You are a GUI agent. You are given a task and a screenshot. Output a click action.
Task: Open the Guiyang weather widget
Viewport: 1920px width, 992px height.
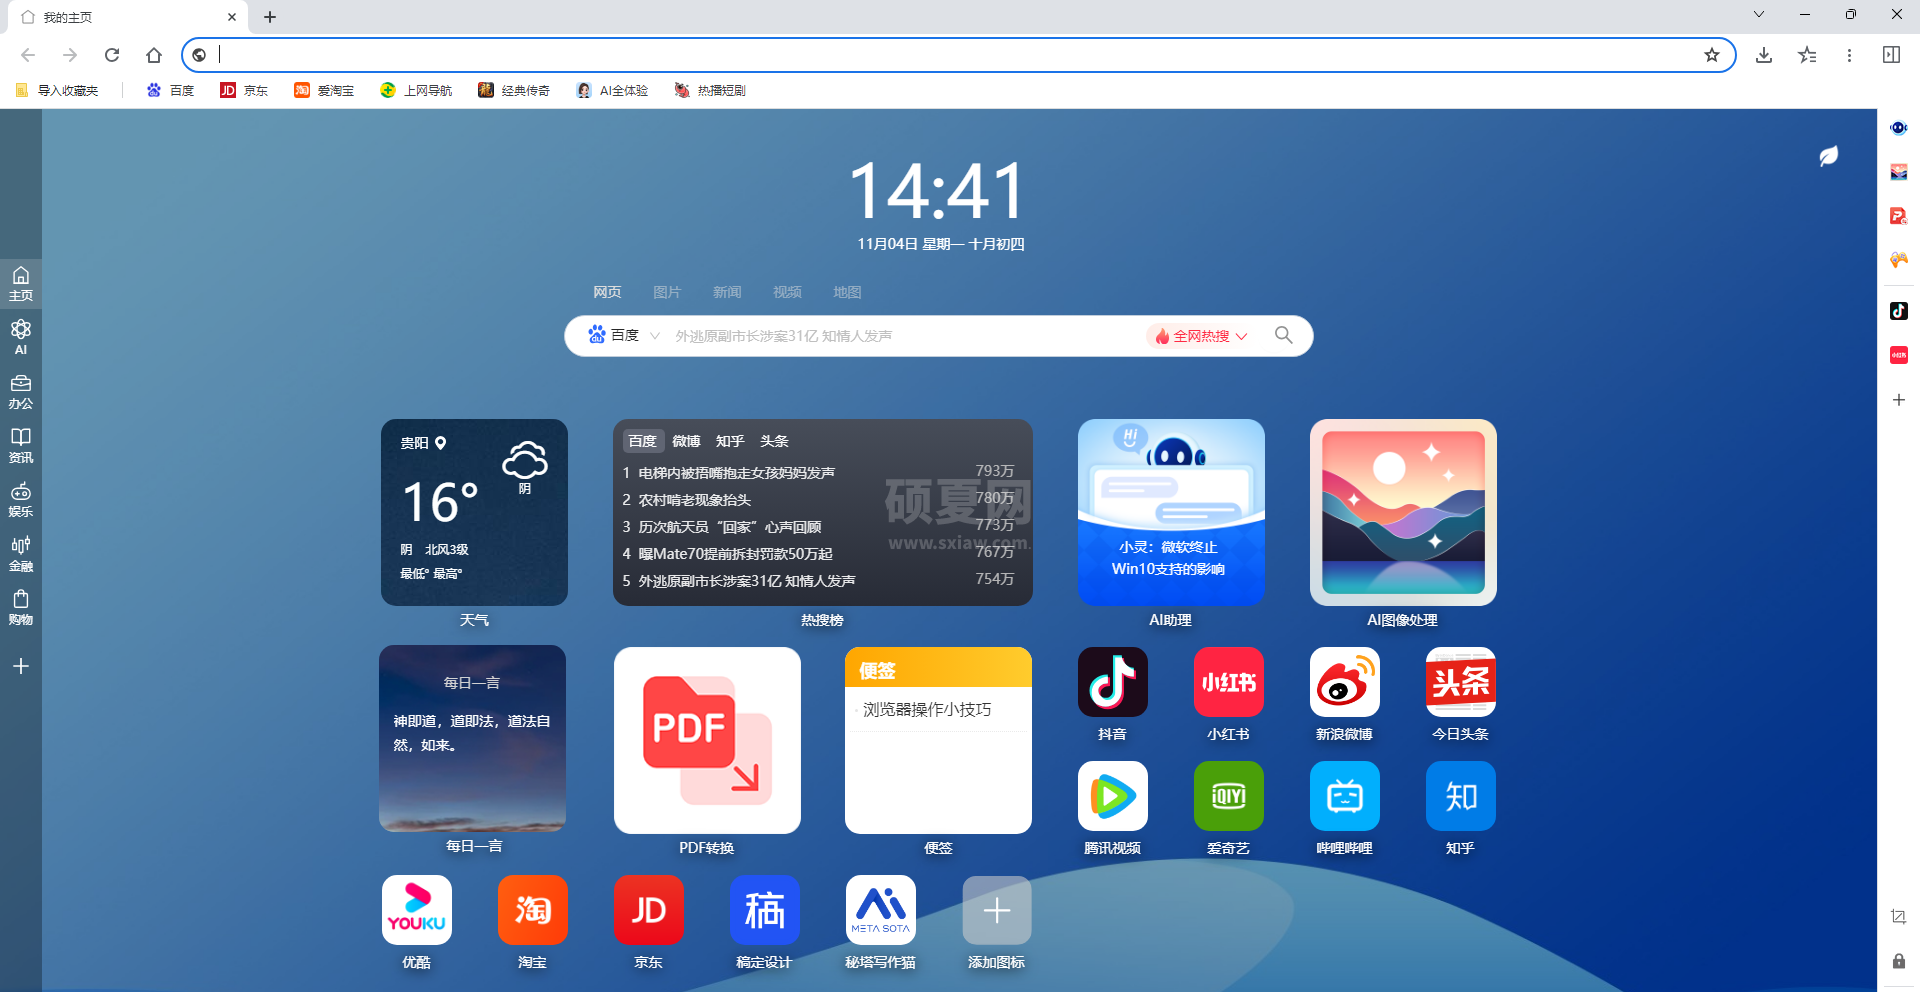click(474, 512)
